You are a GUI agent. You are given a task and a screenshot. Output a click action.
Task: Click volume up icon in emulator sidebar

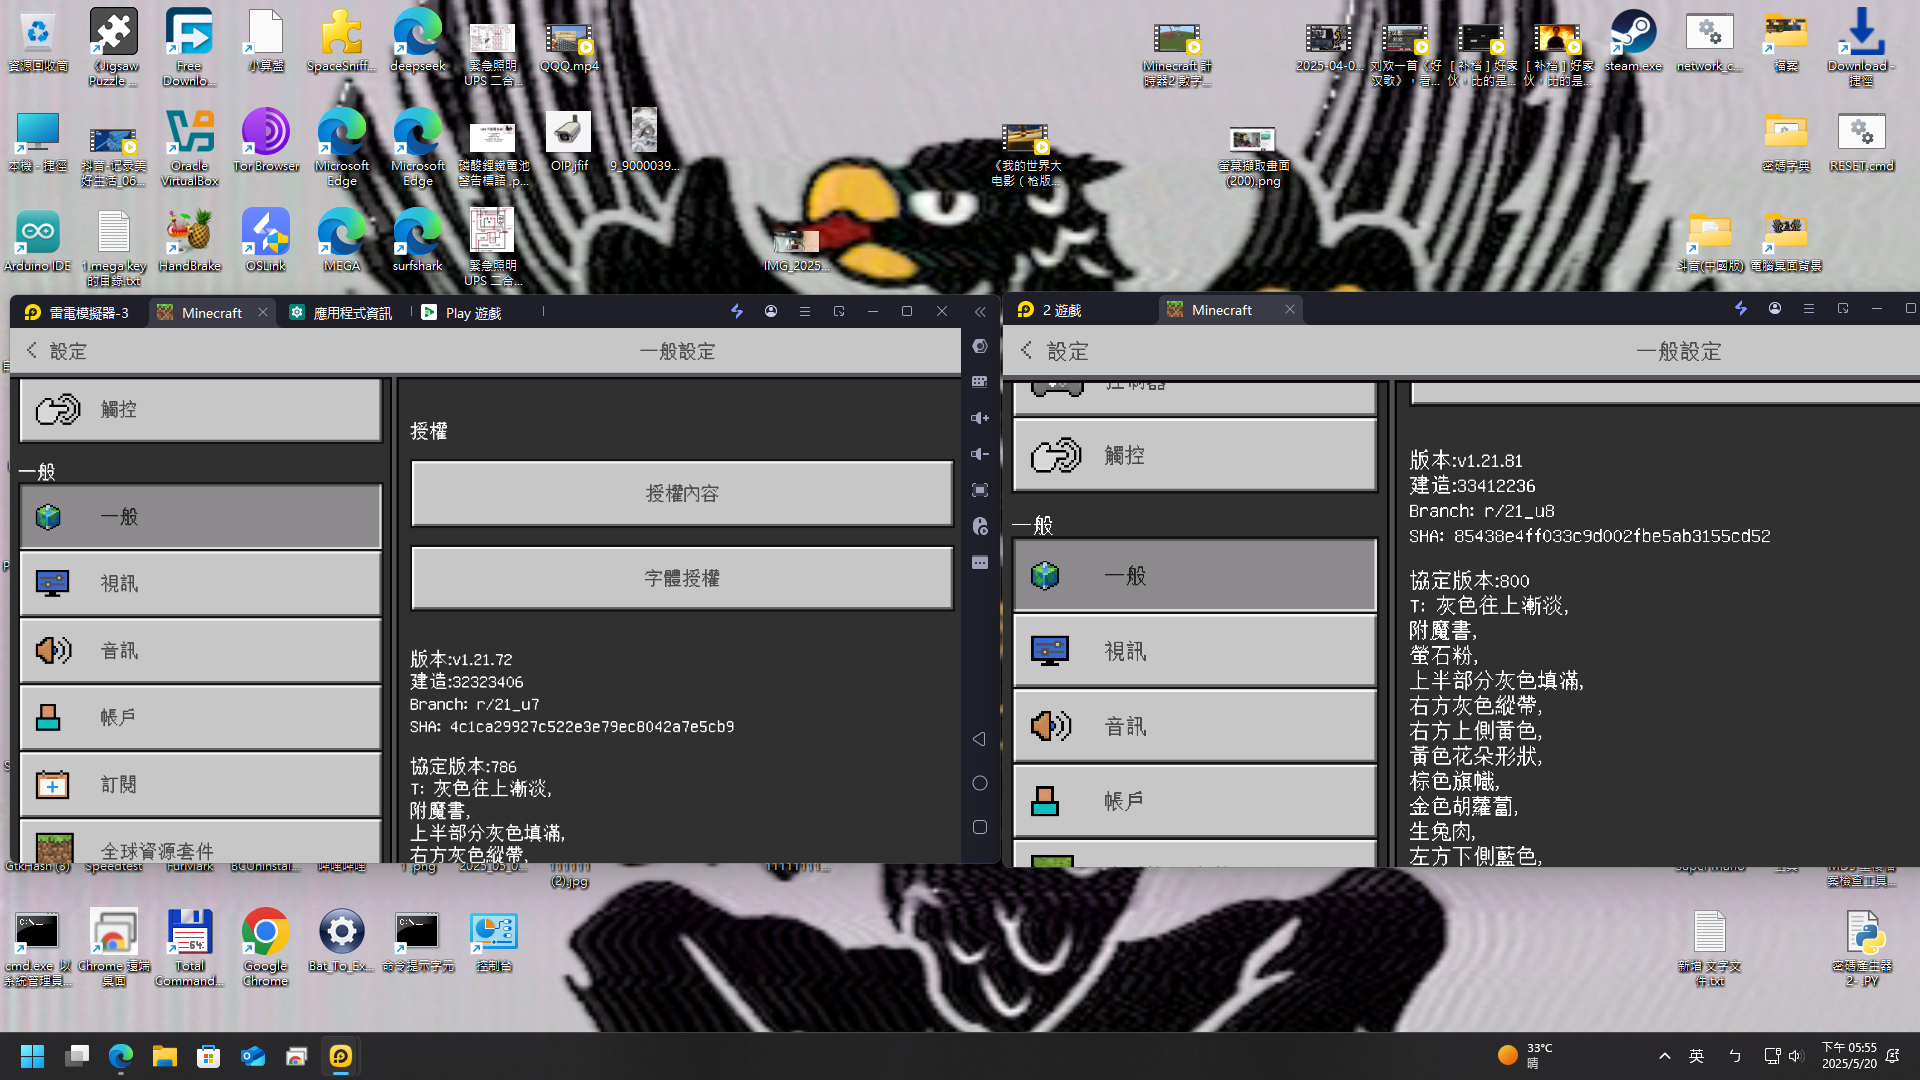[x=980, y=418]
